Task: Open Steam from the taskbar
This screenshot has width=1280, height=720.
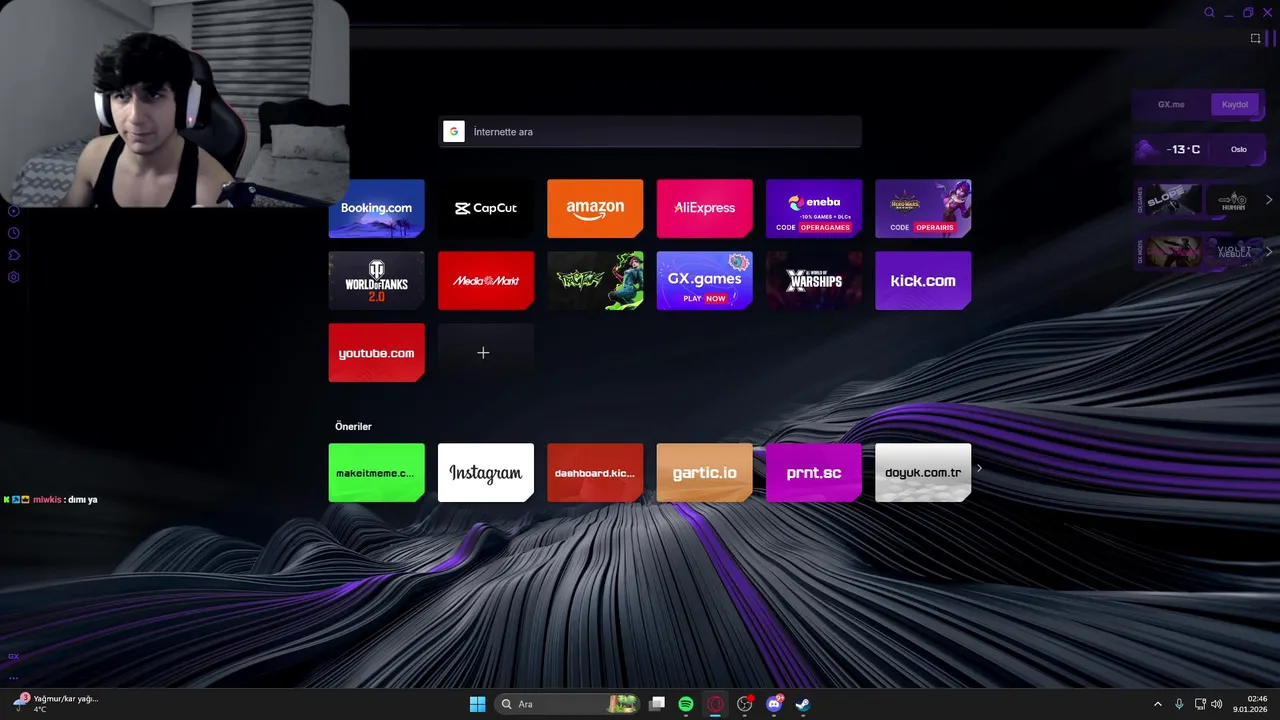Action: click(x=802, y=704)
